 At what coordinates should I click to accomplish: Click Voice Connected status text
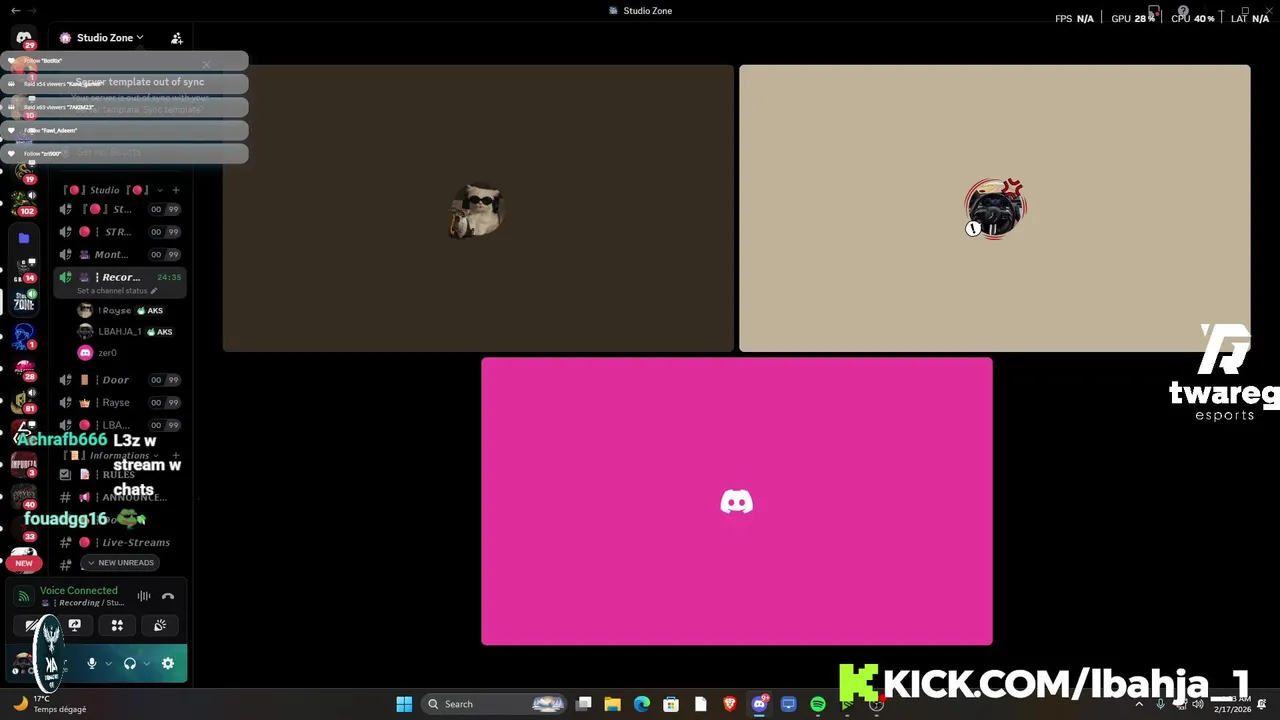78,591
